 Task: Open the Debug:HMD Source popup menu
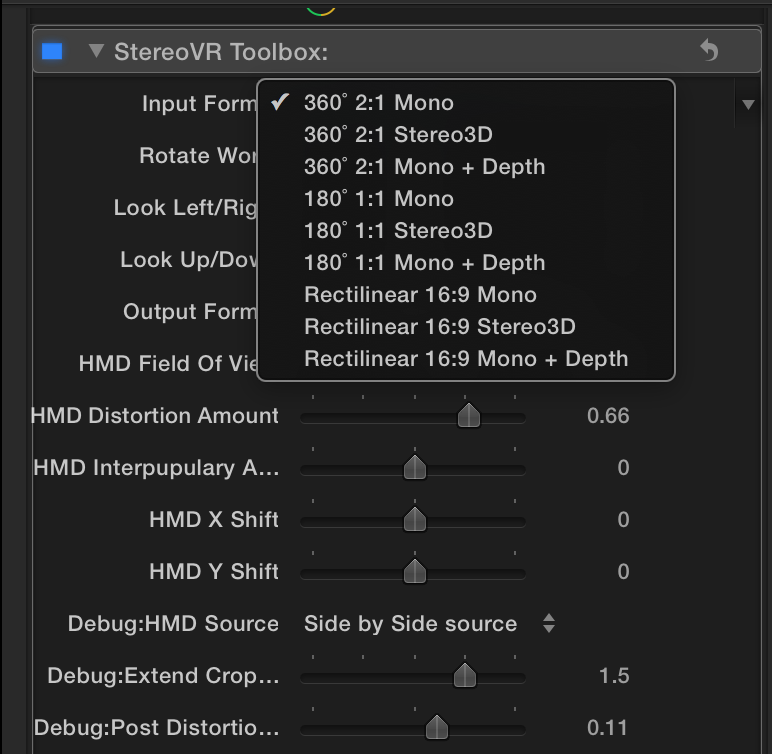429,624
